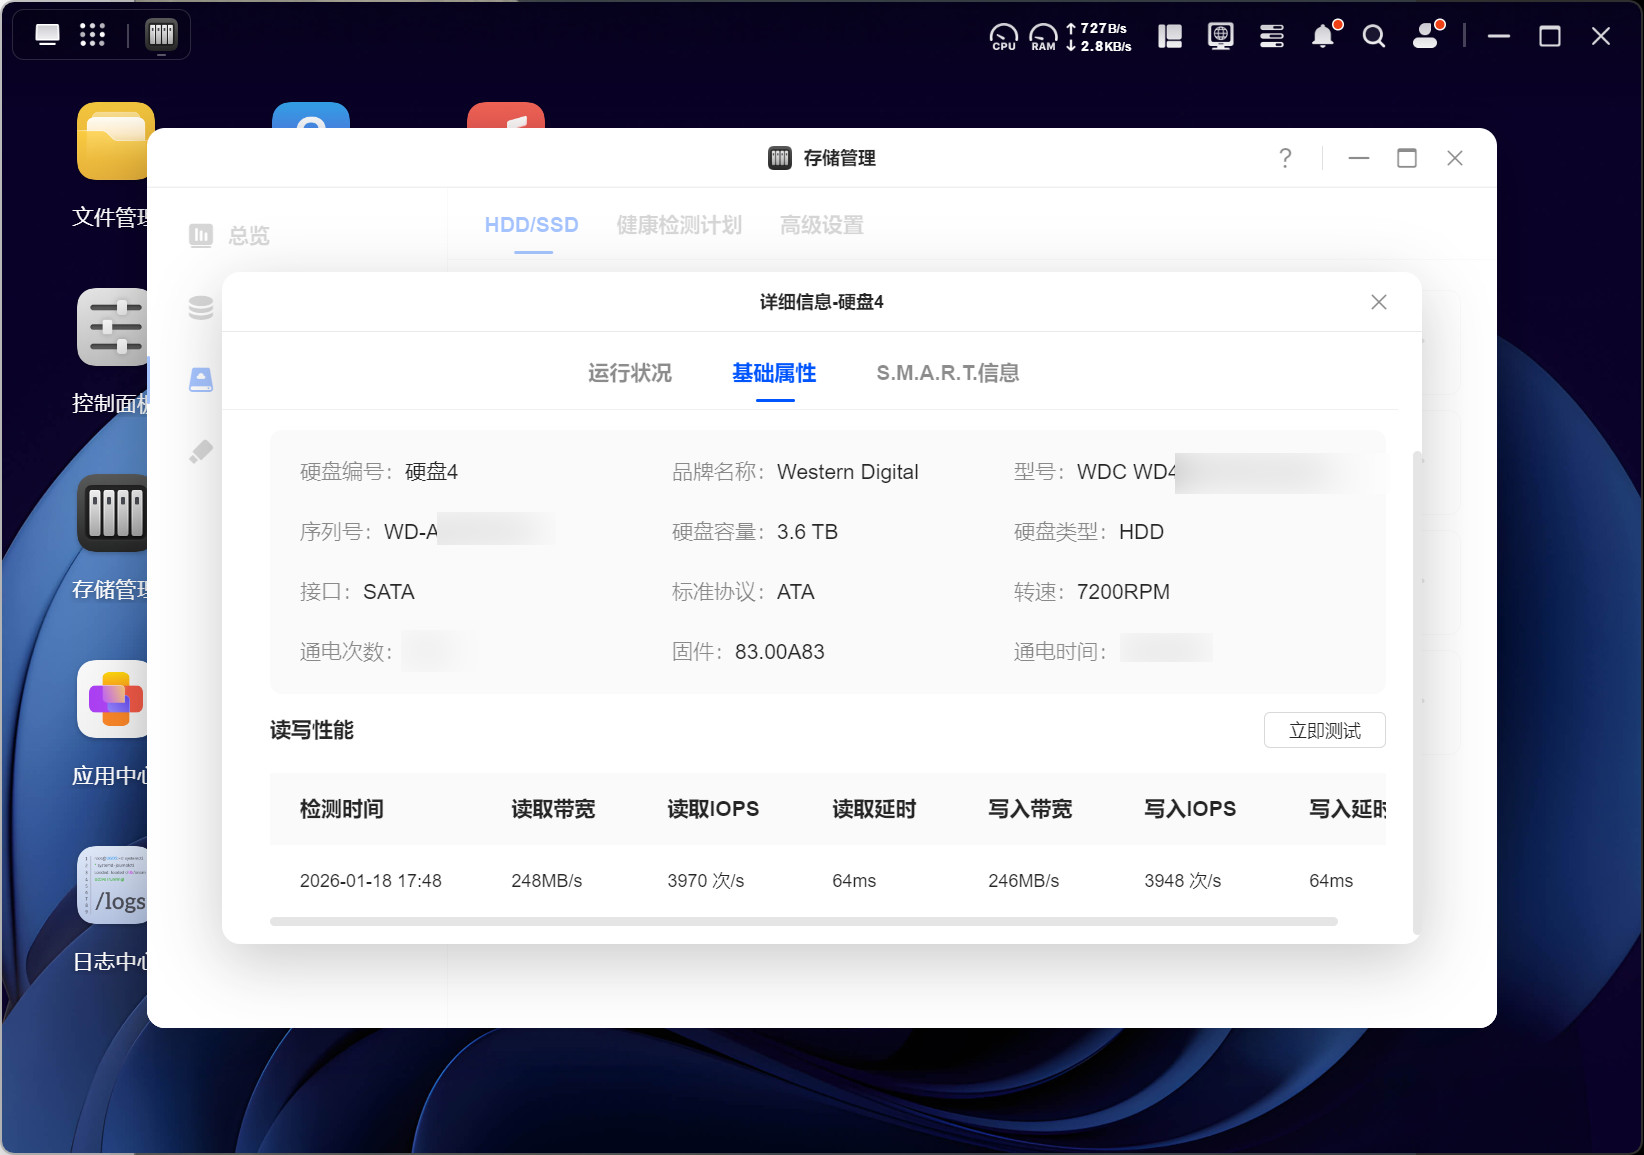Image resolution: width=1644 pixels, height=1155 pixels.
Task: Click the 248MB/s read bandwidth value
Action: [x=547, y=881]
